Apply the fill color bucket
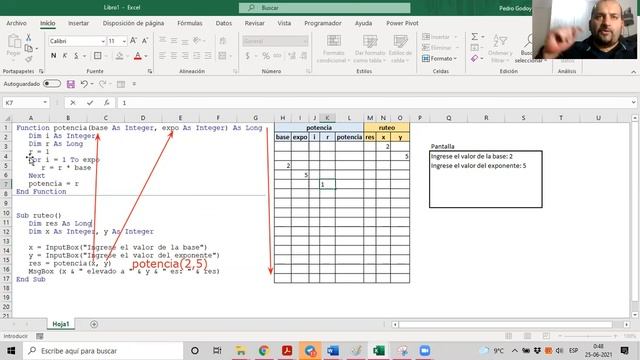640x360 pixels. point(119,56)
